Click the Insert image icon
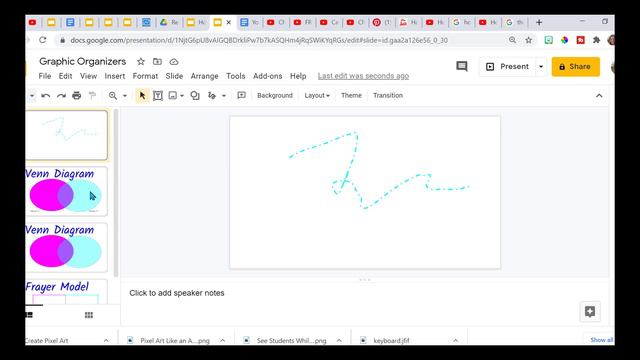Screen dimensions: 640x360 (173, 96)
